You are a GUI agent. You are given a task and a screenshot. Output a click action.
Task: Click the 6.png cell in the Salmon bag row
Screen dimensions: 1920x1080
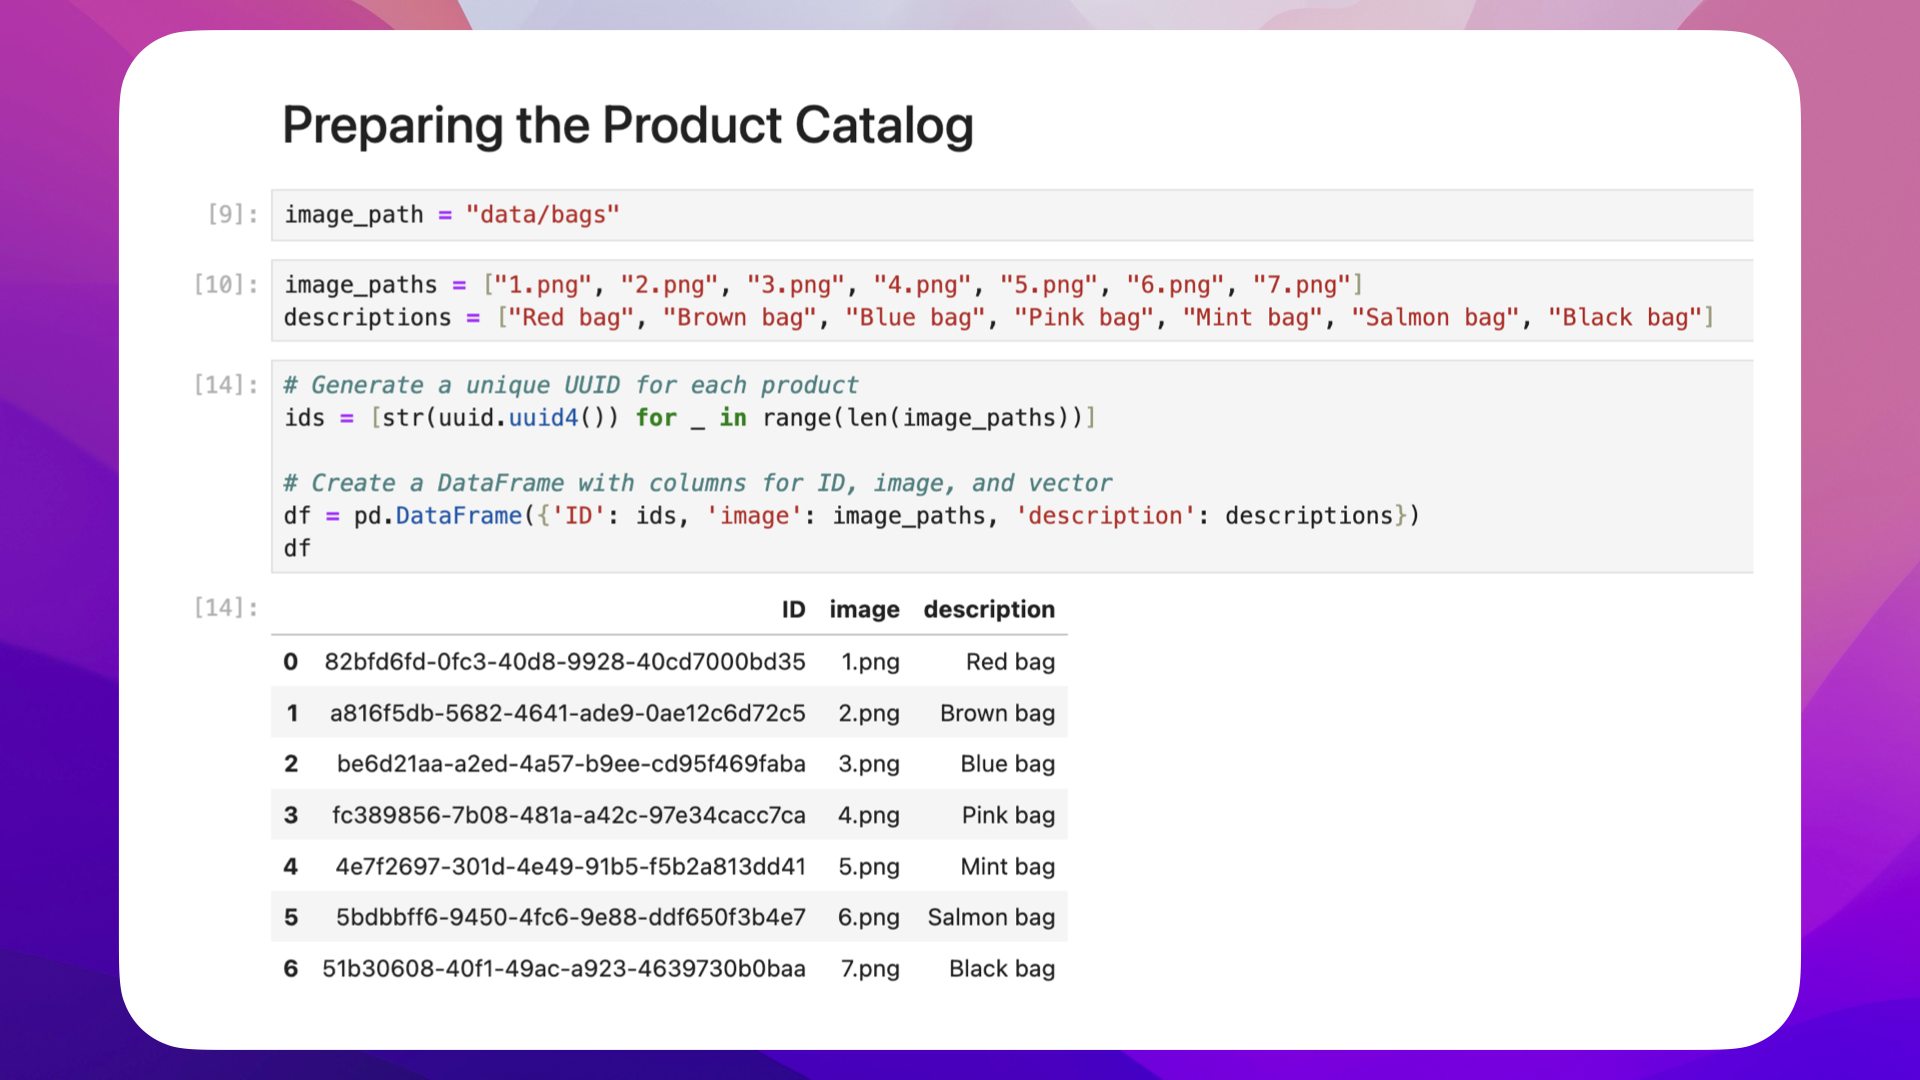(868, 917)
